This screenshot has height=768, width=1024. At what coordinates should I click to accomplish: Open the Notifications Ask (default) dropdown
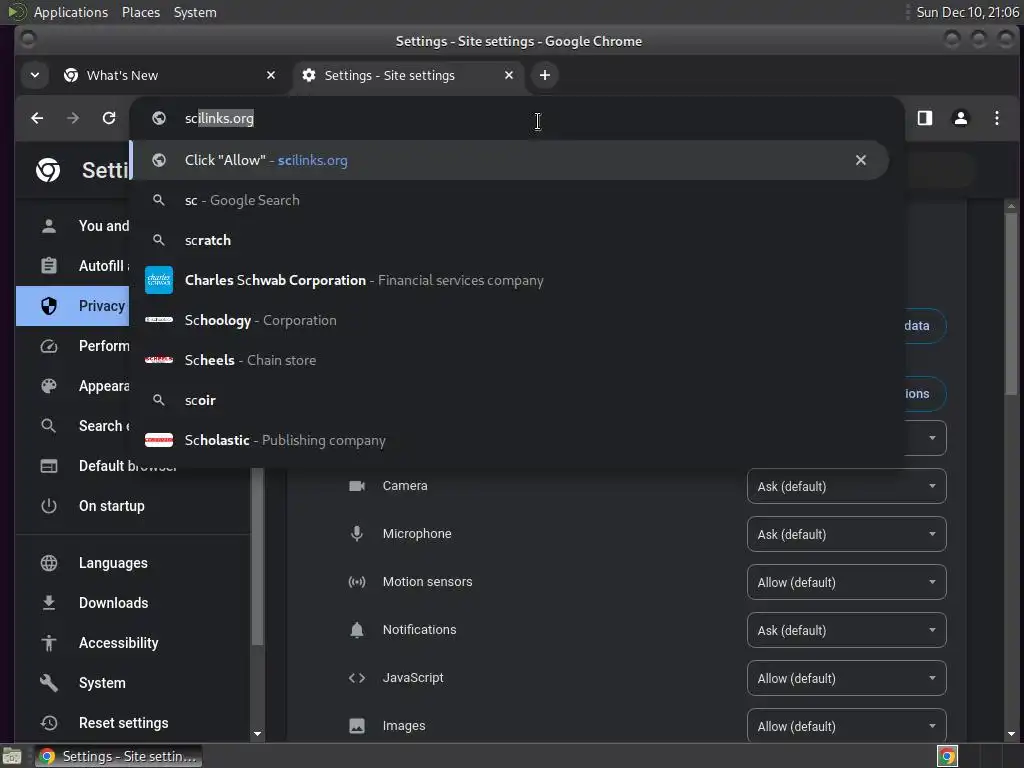tap(846, 630)
